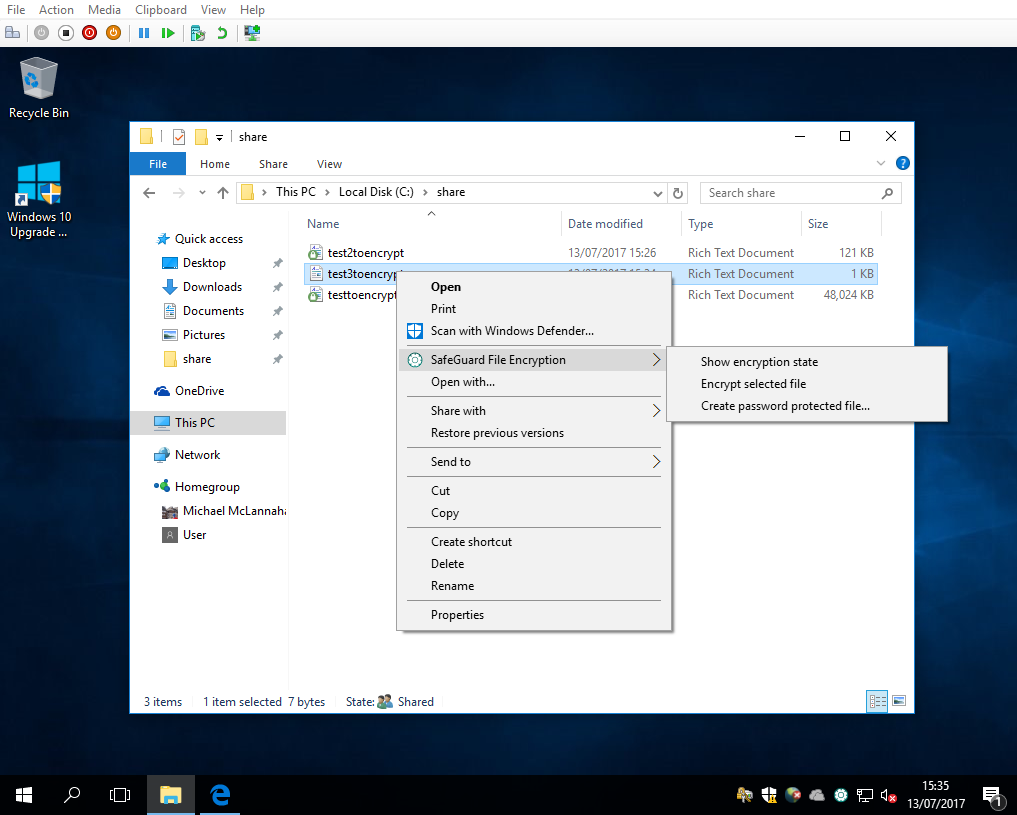Click the orange Save state icon
Viewport: 1017px width, 815px height.
click(x=114, y=32)
